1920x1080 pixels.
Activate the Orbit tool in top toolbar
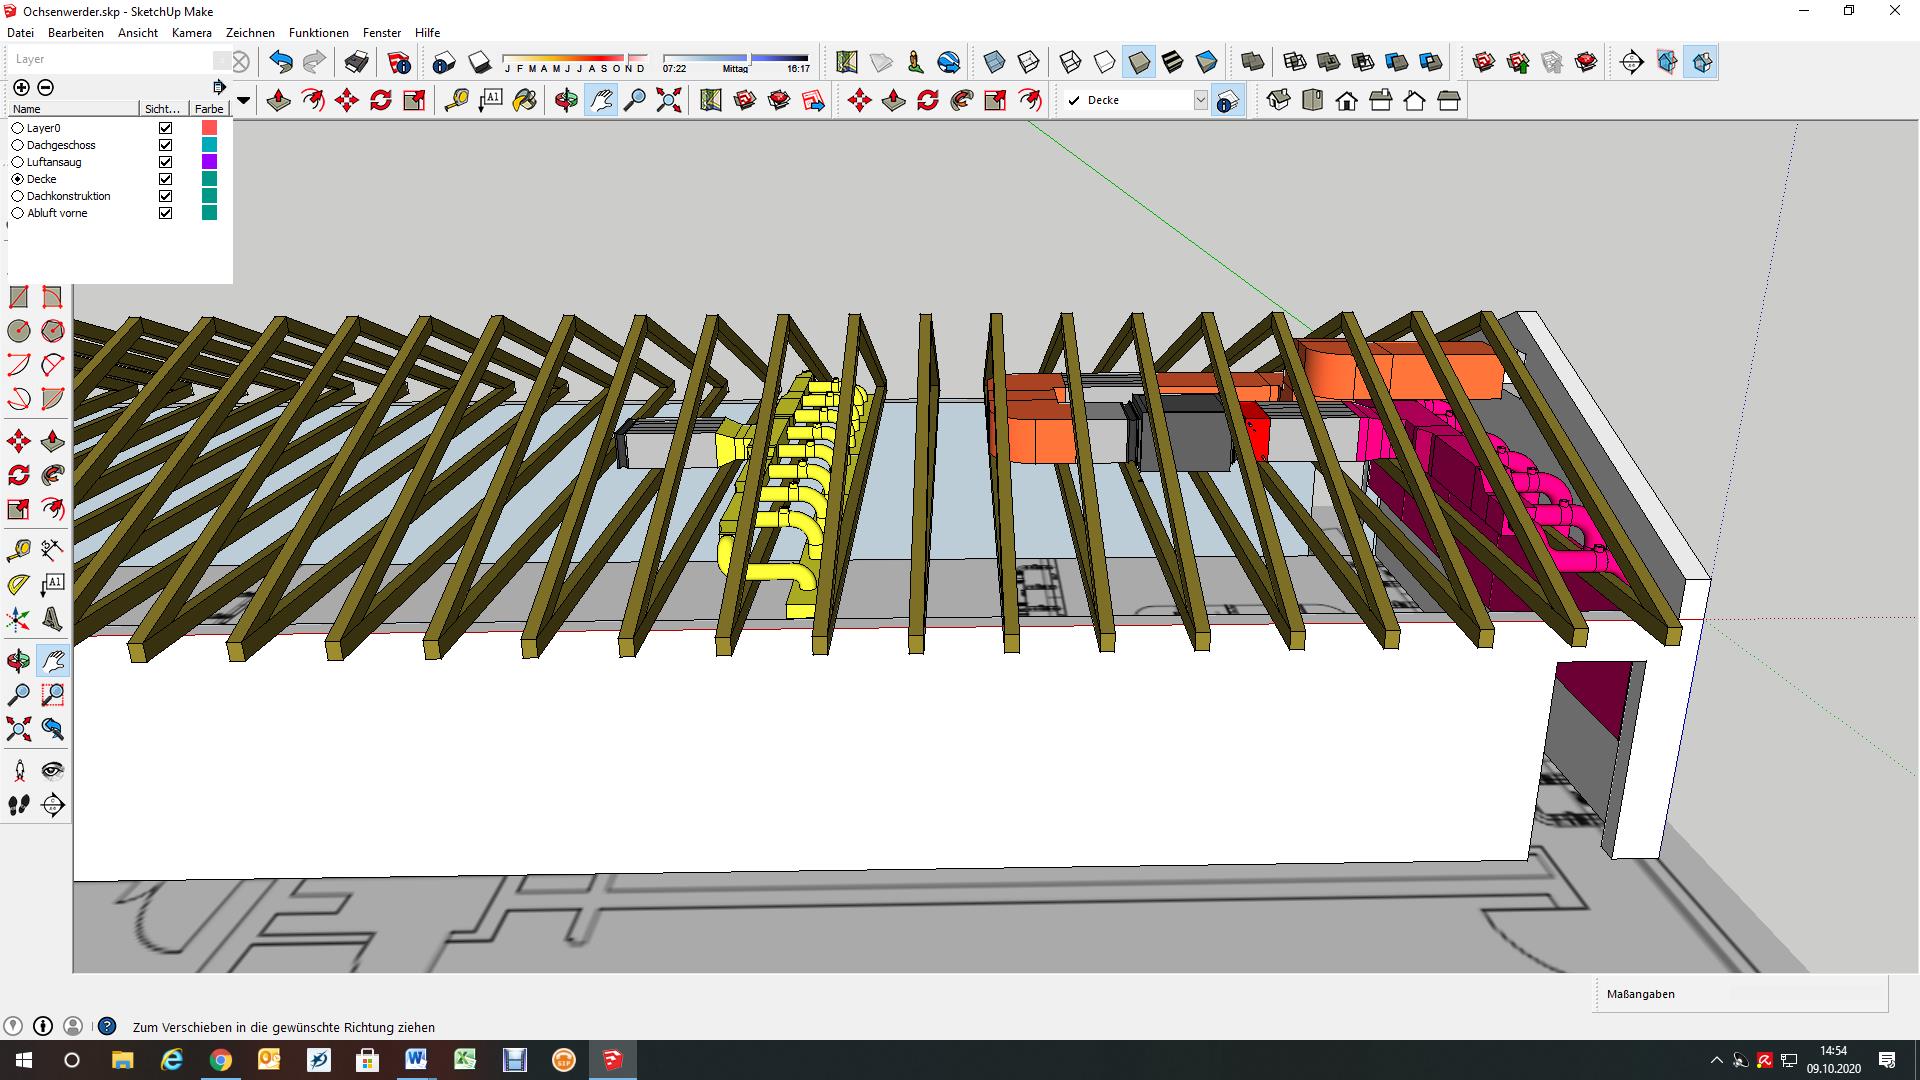(565, 100)
